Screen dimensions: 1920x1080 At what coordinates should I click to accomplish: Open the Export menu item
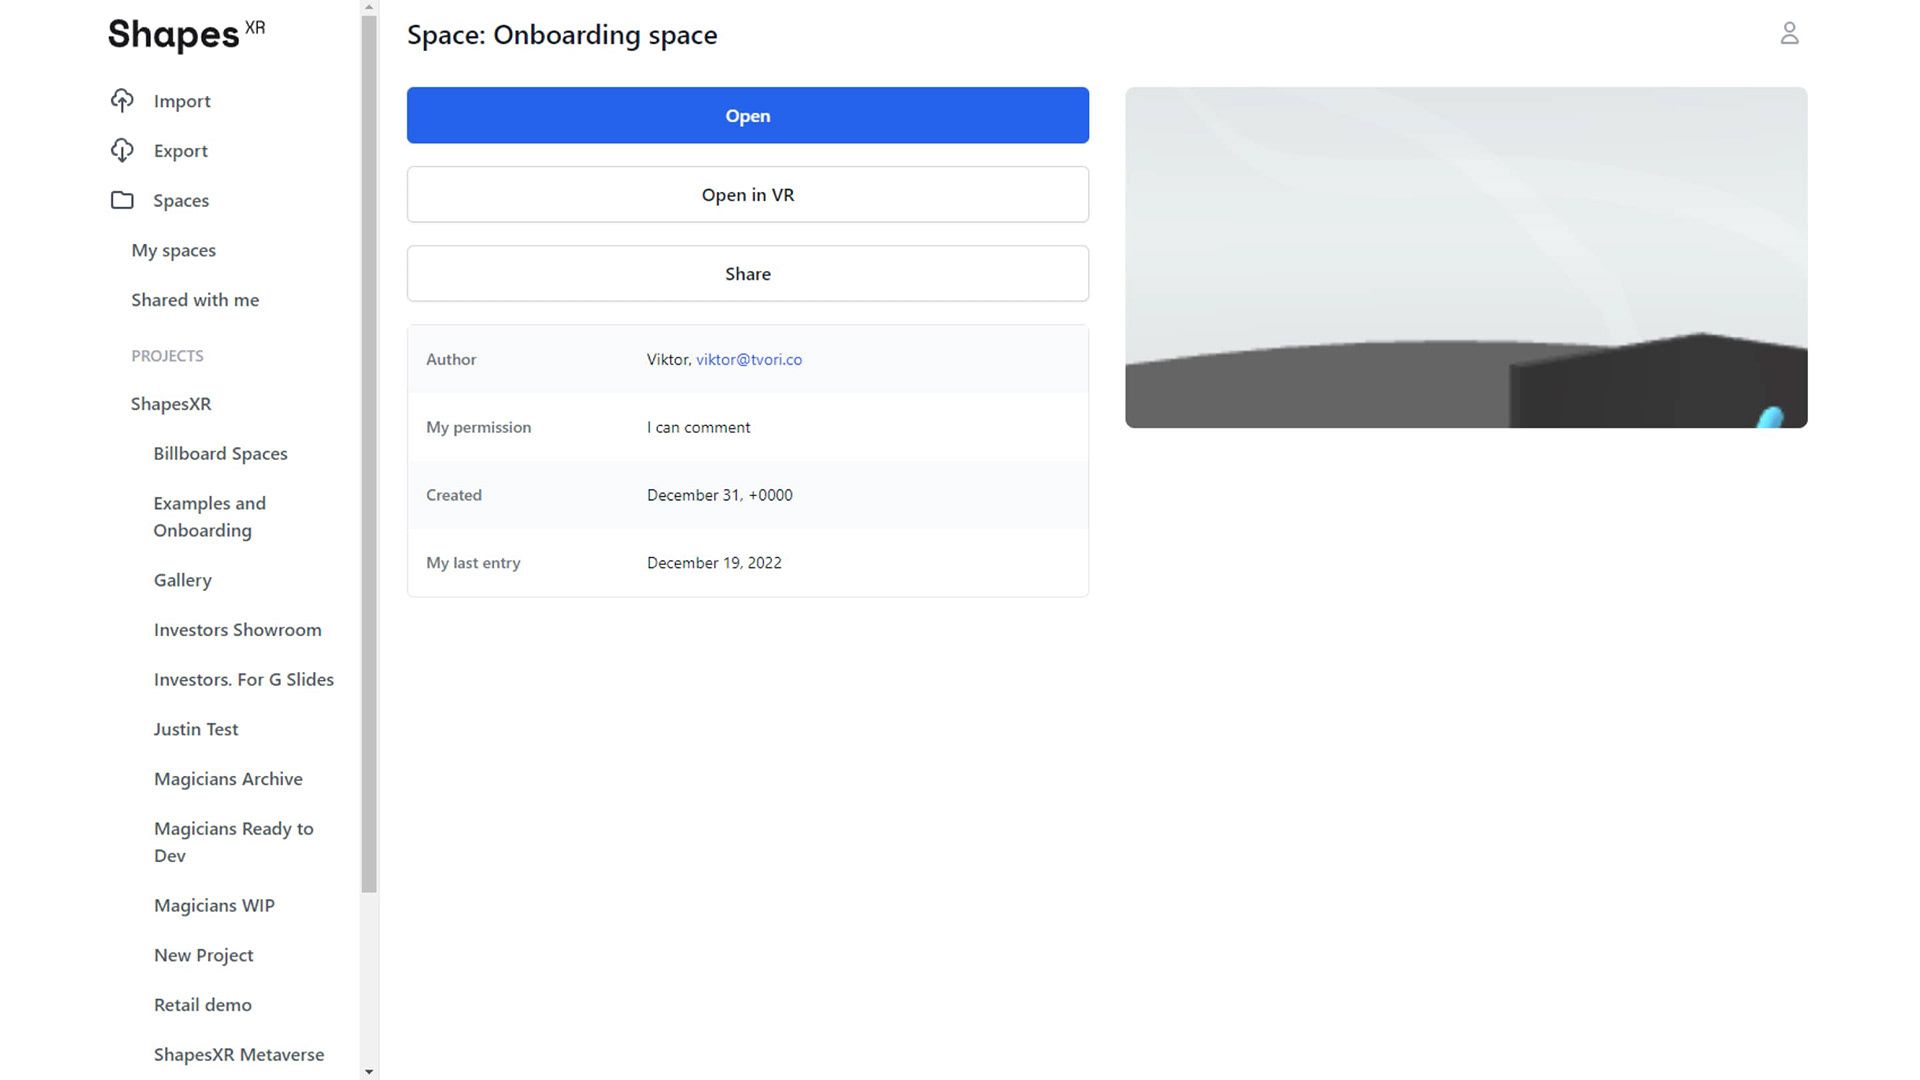point(181,151)
